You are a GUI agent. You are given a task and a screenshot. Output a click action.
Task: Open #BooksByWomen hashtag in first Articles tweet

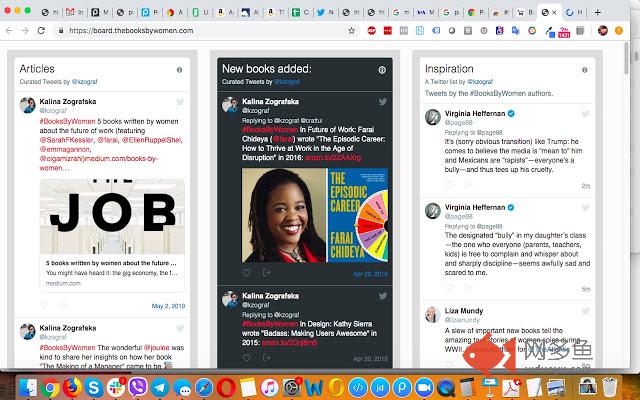(x=67, y=121)
